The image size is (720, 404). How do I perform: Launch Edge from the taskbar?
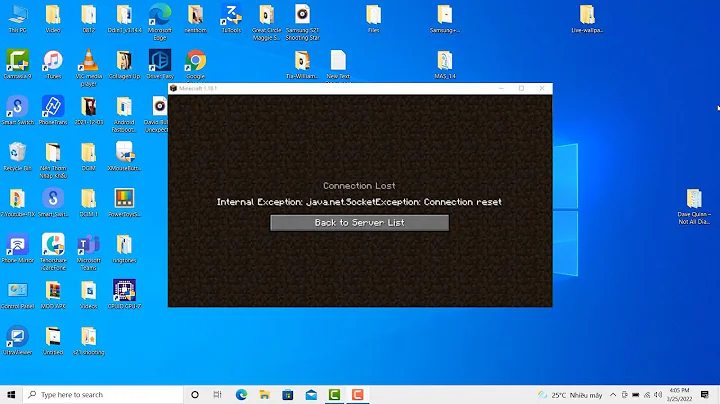241,395
